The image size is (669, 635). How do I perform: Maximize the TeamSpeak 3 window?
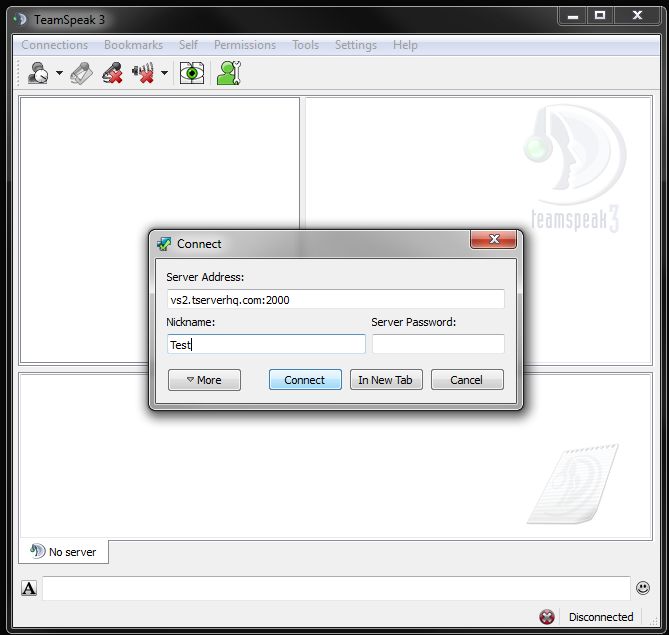[x=600, y=16]
